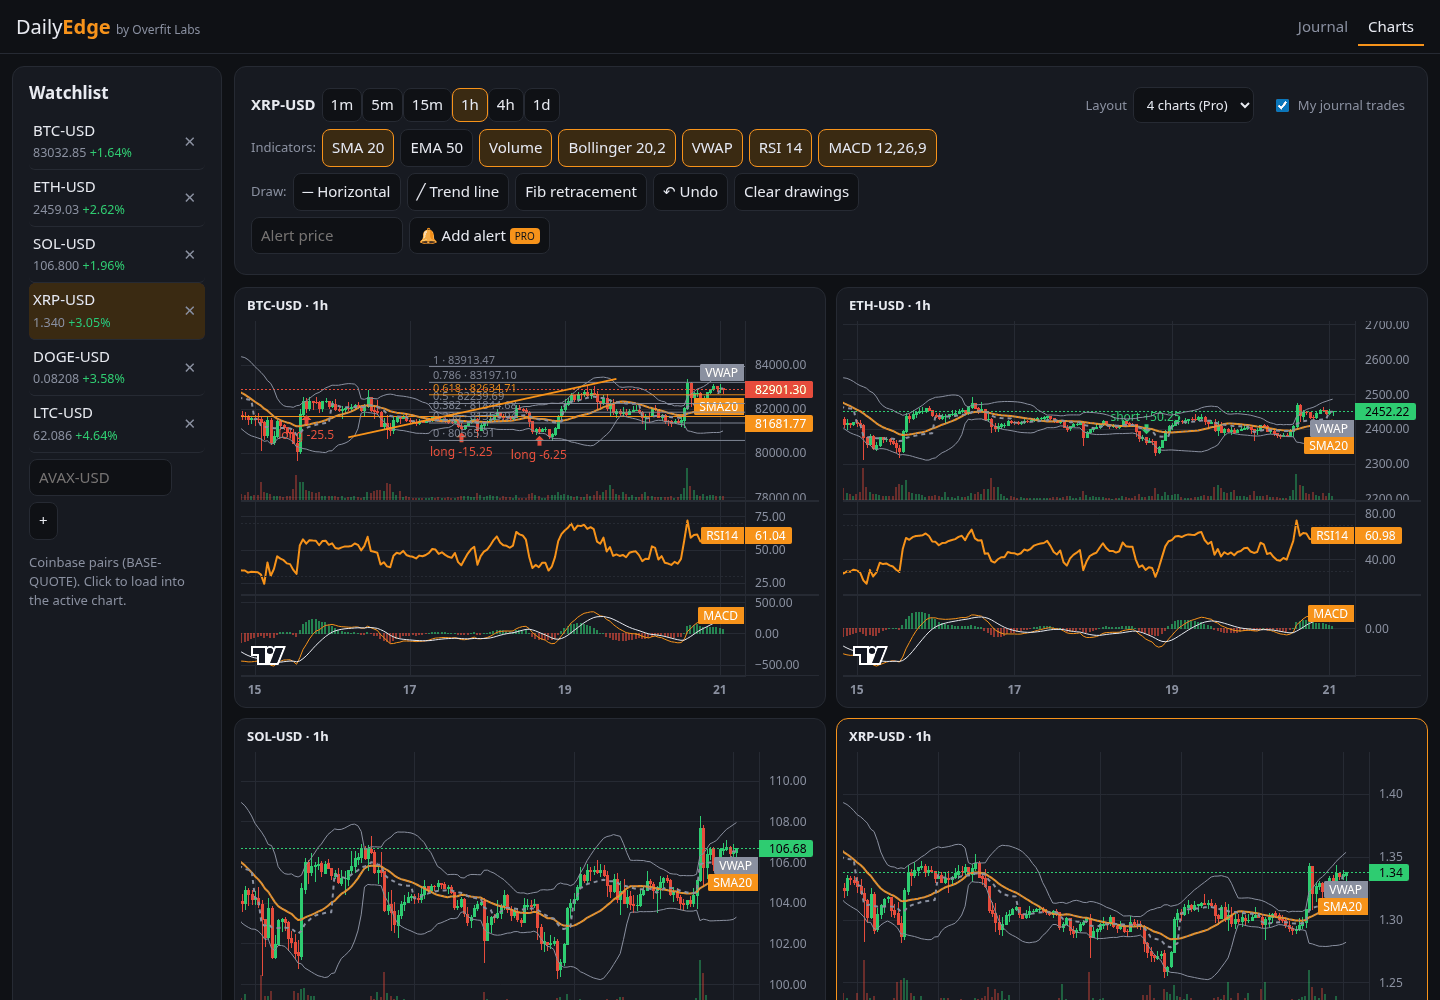Load BTC-USD from the watchlist
1440x1000 pixels.
pyautogui.click(x=105, y=142)
